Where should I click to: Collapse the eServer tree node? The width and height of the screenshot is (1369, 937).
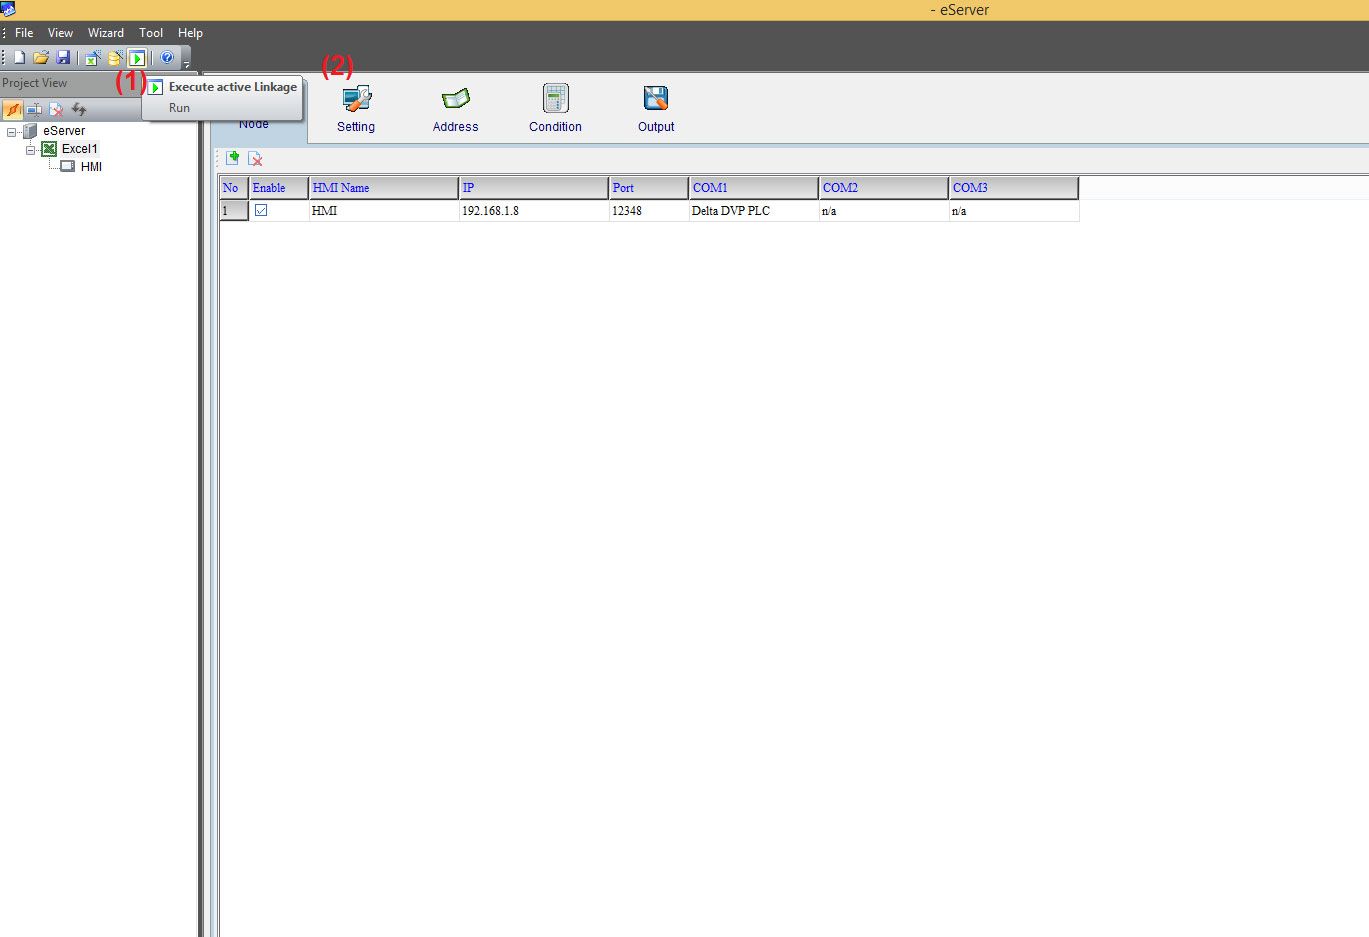12,132
